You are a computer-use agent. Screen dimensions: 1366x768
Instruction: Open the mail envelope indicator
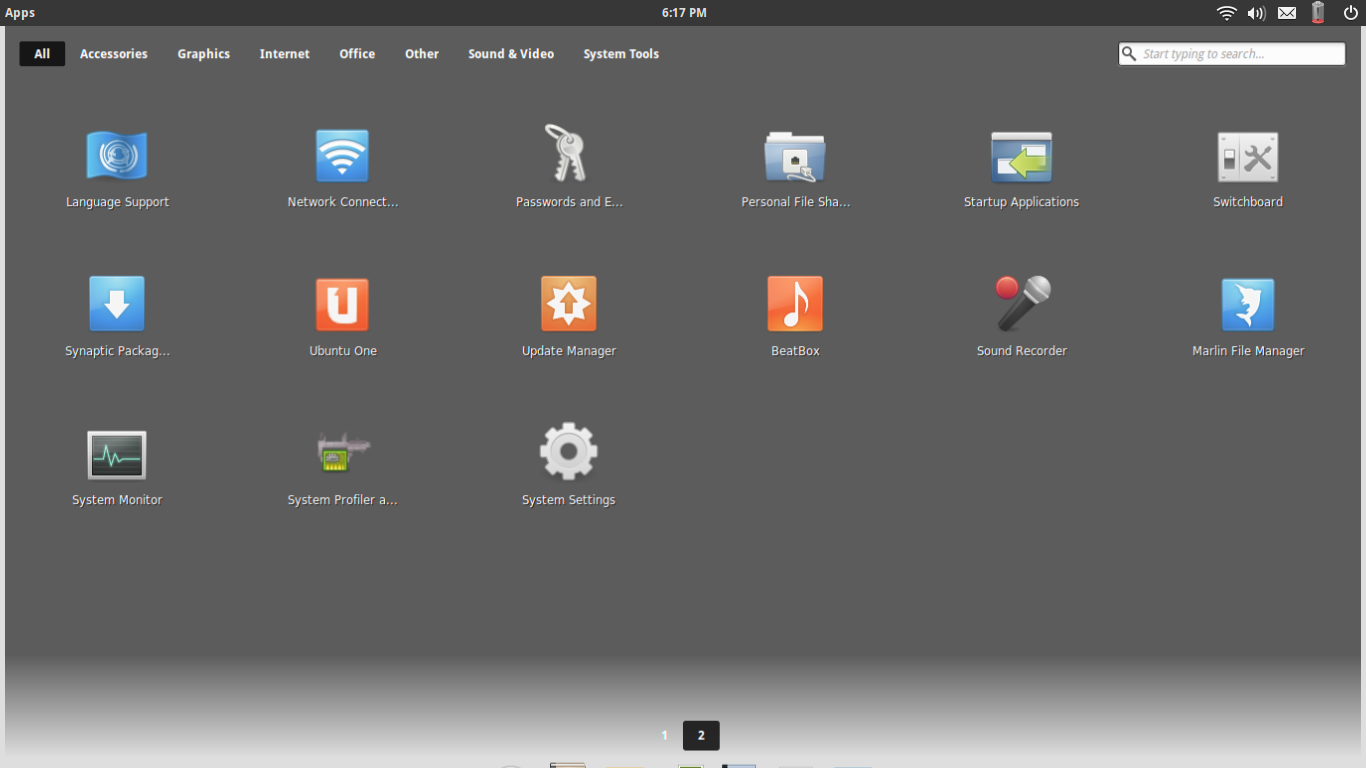(1287, 13)
